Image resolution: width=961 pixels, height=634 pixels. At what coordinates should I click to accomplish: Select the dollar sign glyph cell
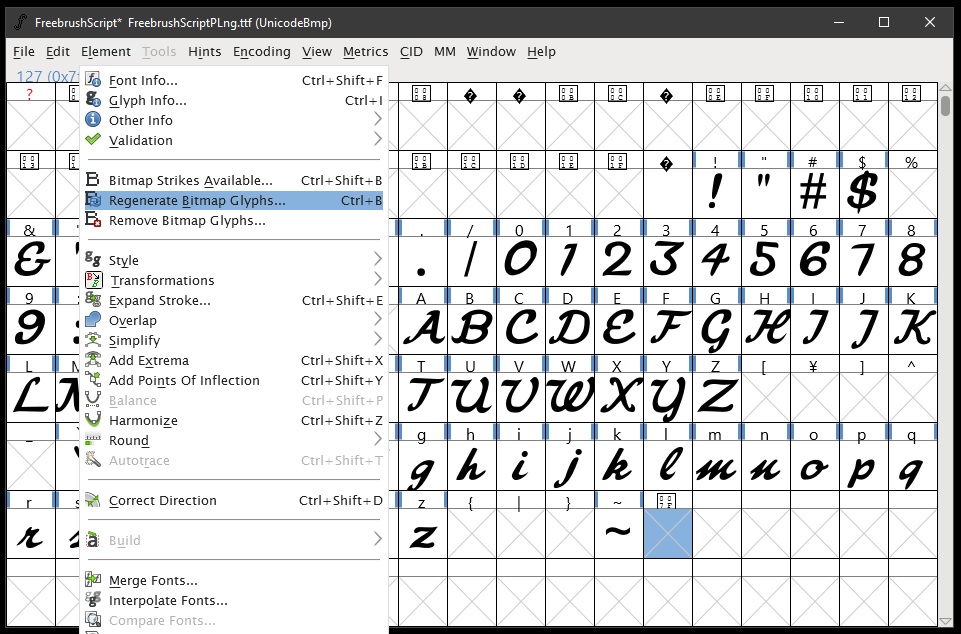(x=864, y=193)
